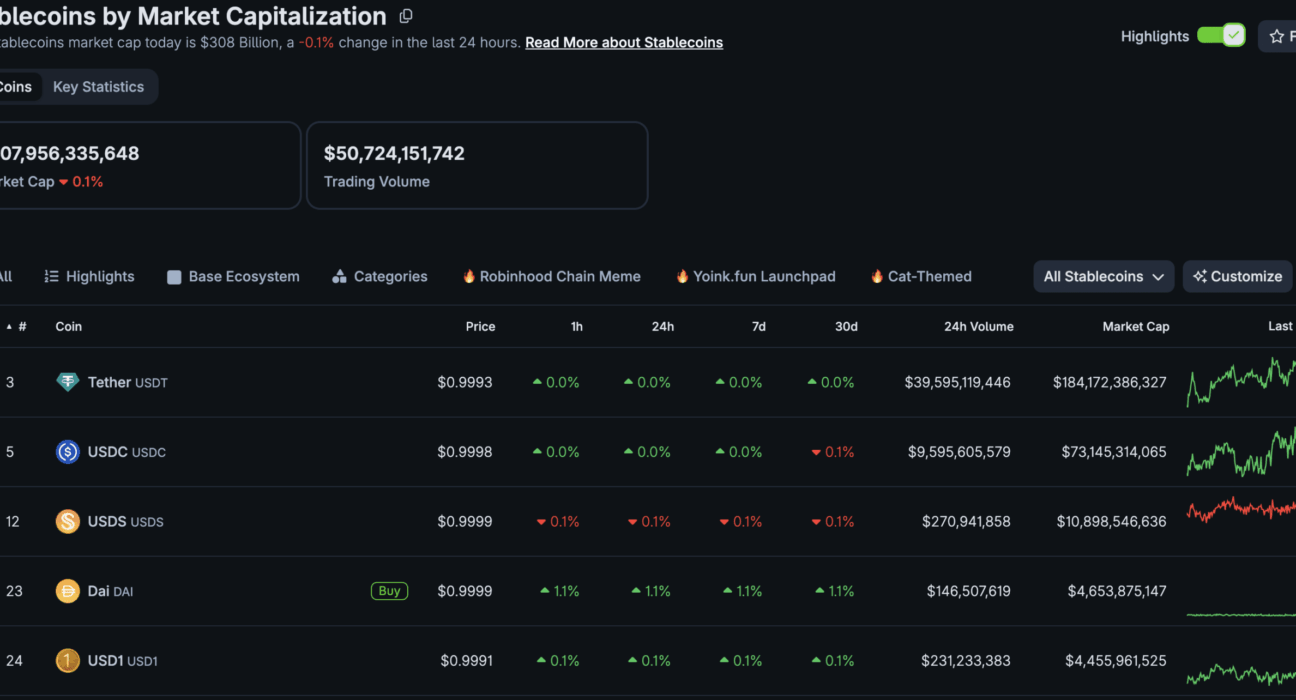Open the Customize button
Screen dimensions: 1296x700
[x=1237, y=277]
